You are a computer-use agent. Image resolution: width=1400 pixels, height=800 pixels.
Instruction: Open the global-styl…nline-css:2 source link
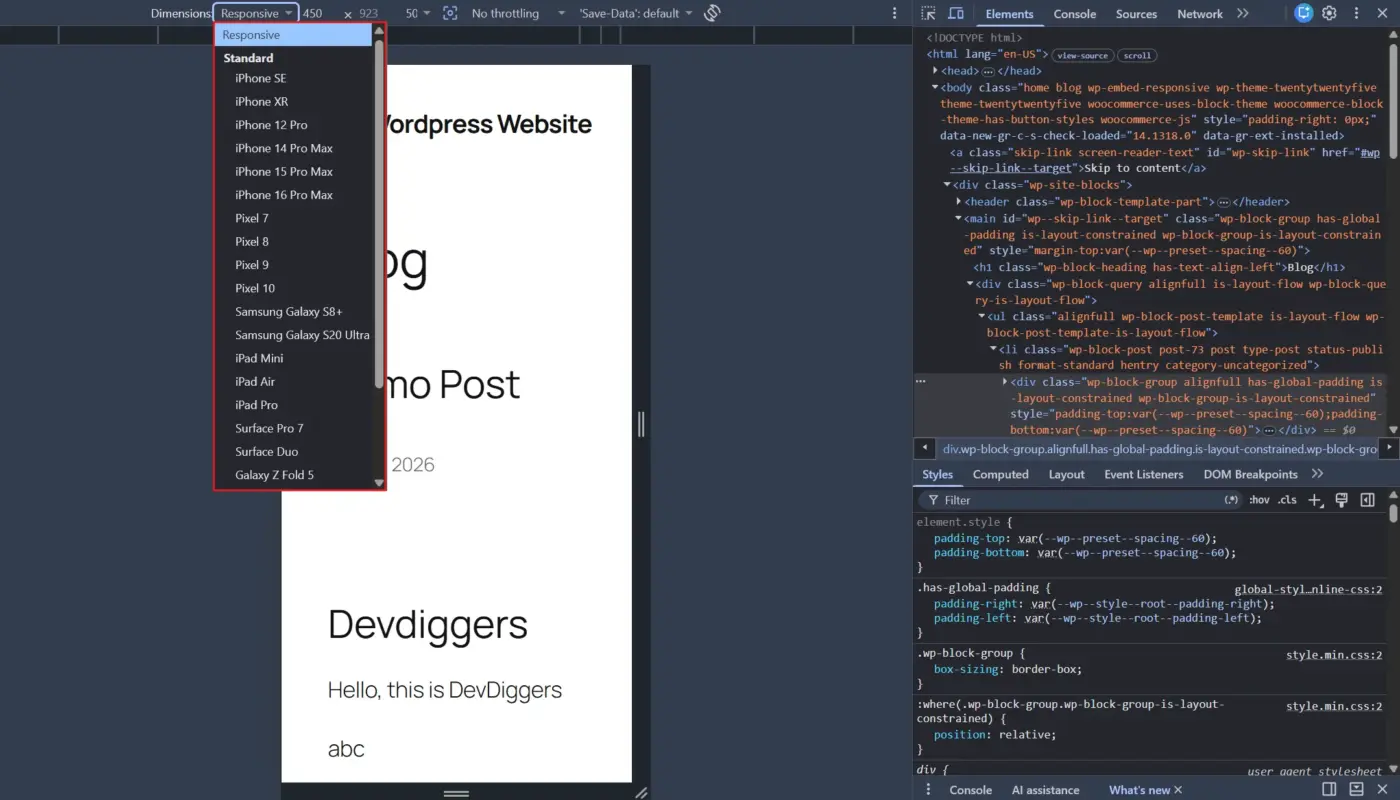(x=1308, y=590)
